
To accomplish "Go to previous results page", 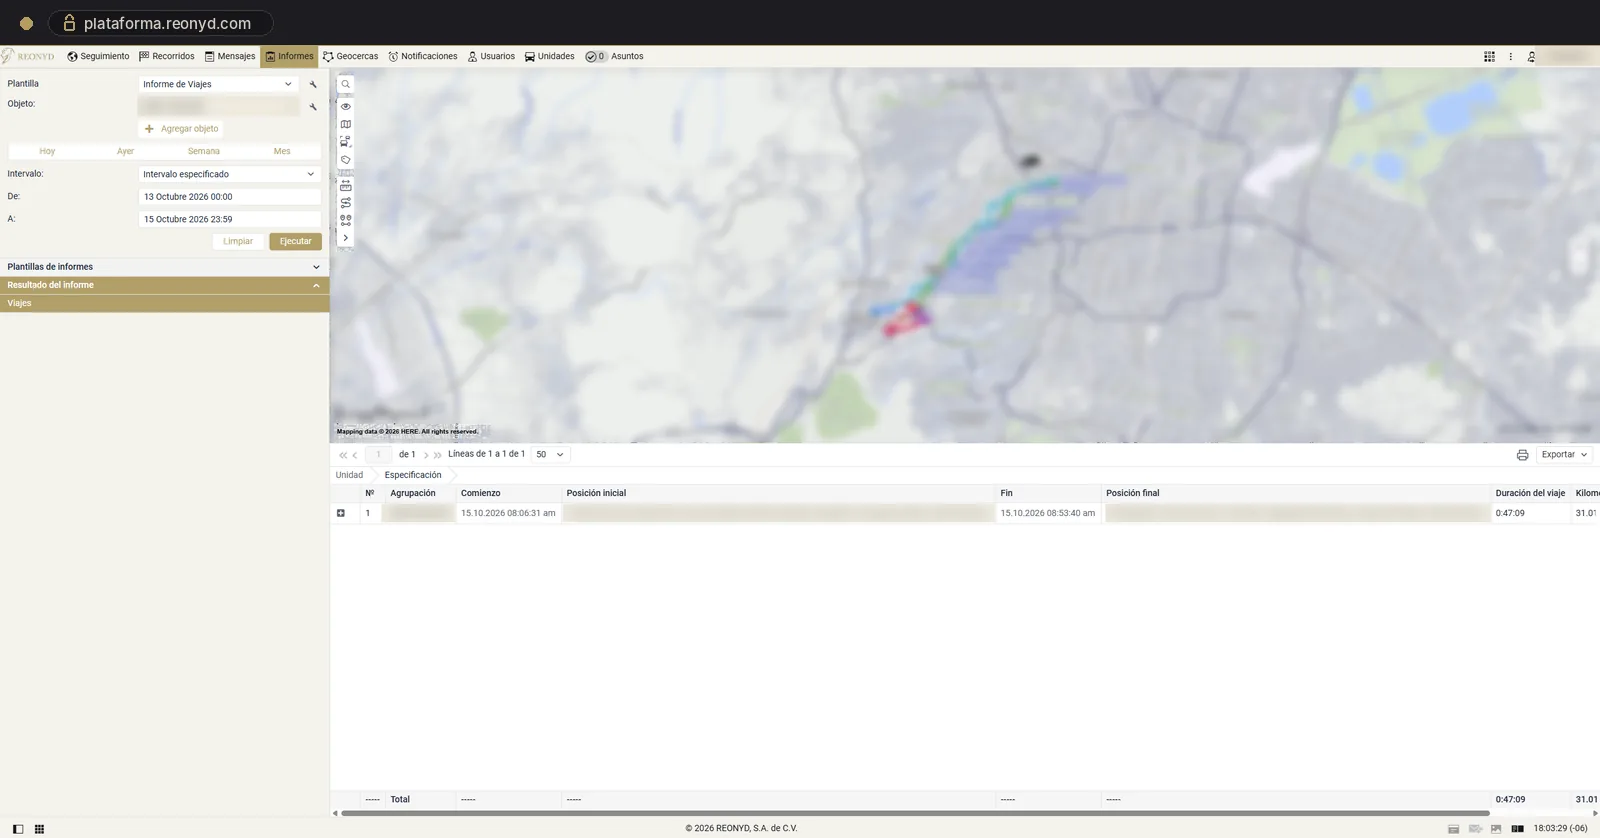I will click(355, 455).
